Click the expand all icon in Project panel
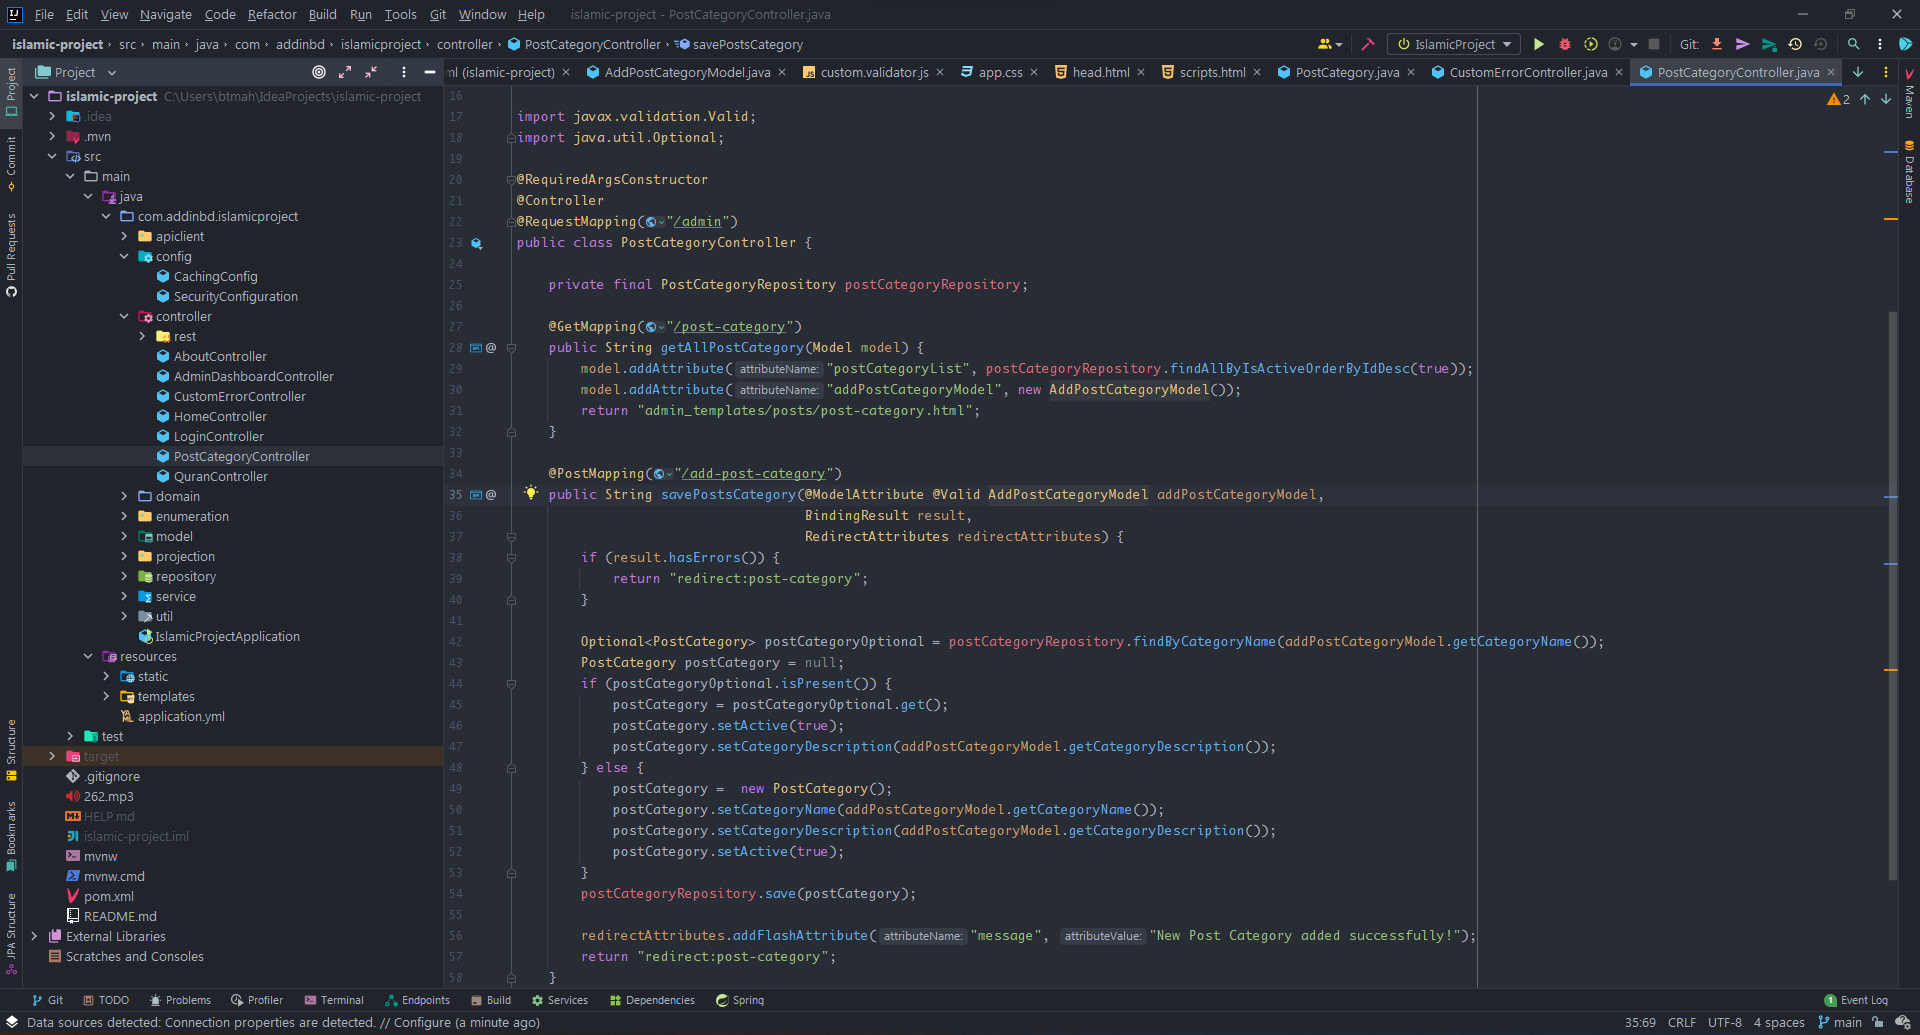Viewport: 1920px width, 1035px height. tap(345, 72)
